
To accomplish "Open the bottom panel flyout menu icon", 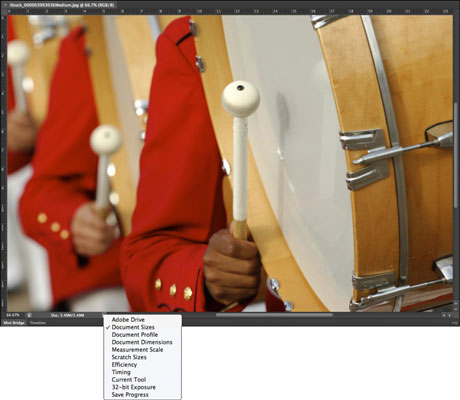I will coord(454,323).
